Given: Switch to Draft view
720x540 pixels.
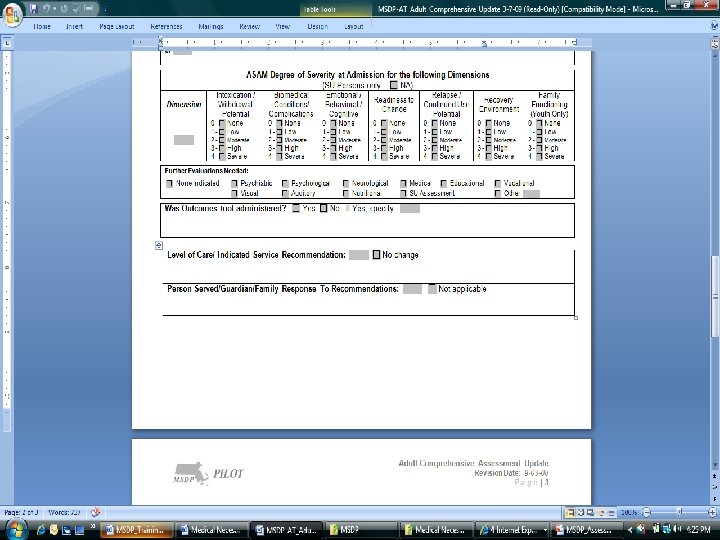Looking at the screenshot, I should pyautogui.click(x=611, y=512).
